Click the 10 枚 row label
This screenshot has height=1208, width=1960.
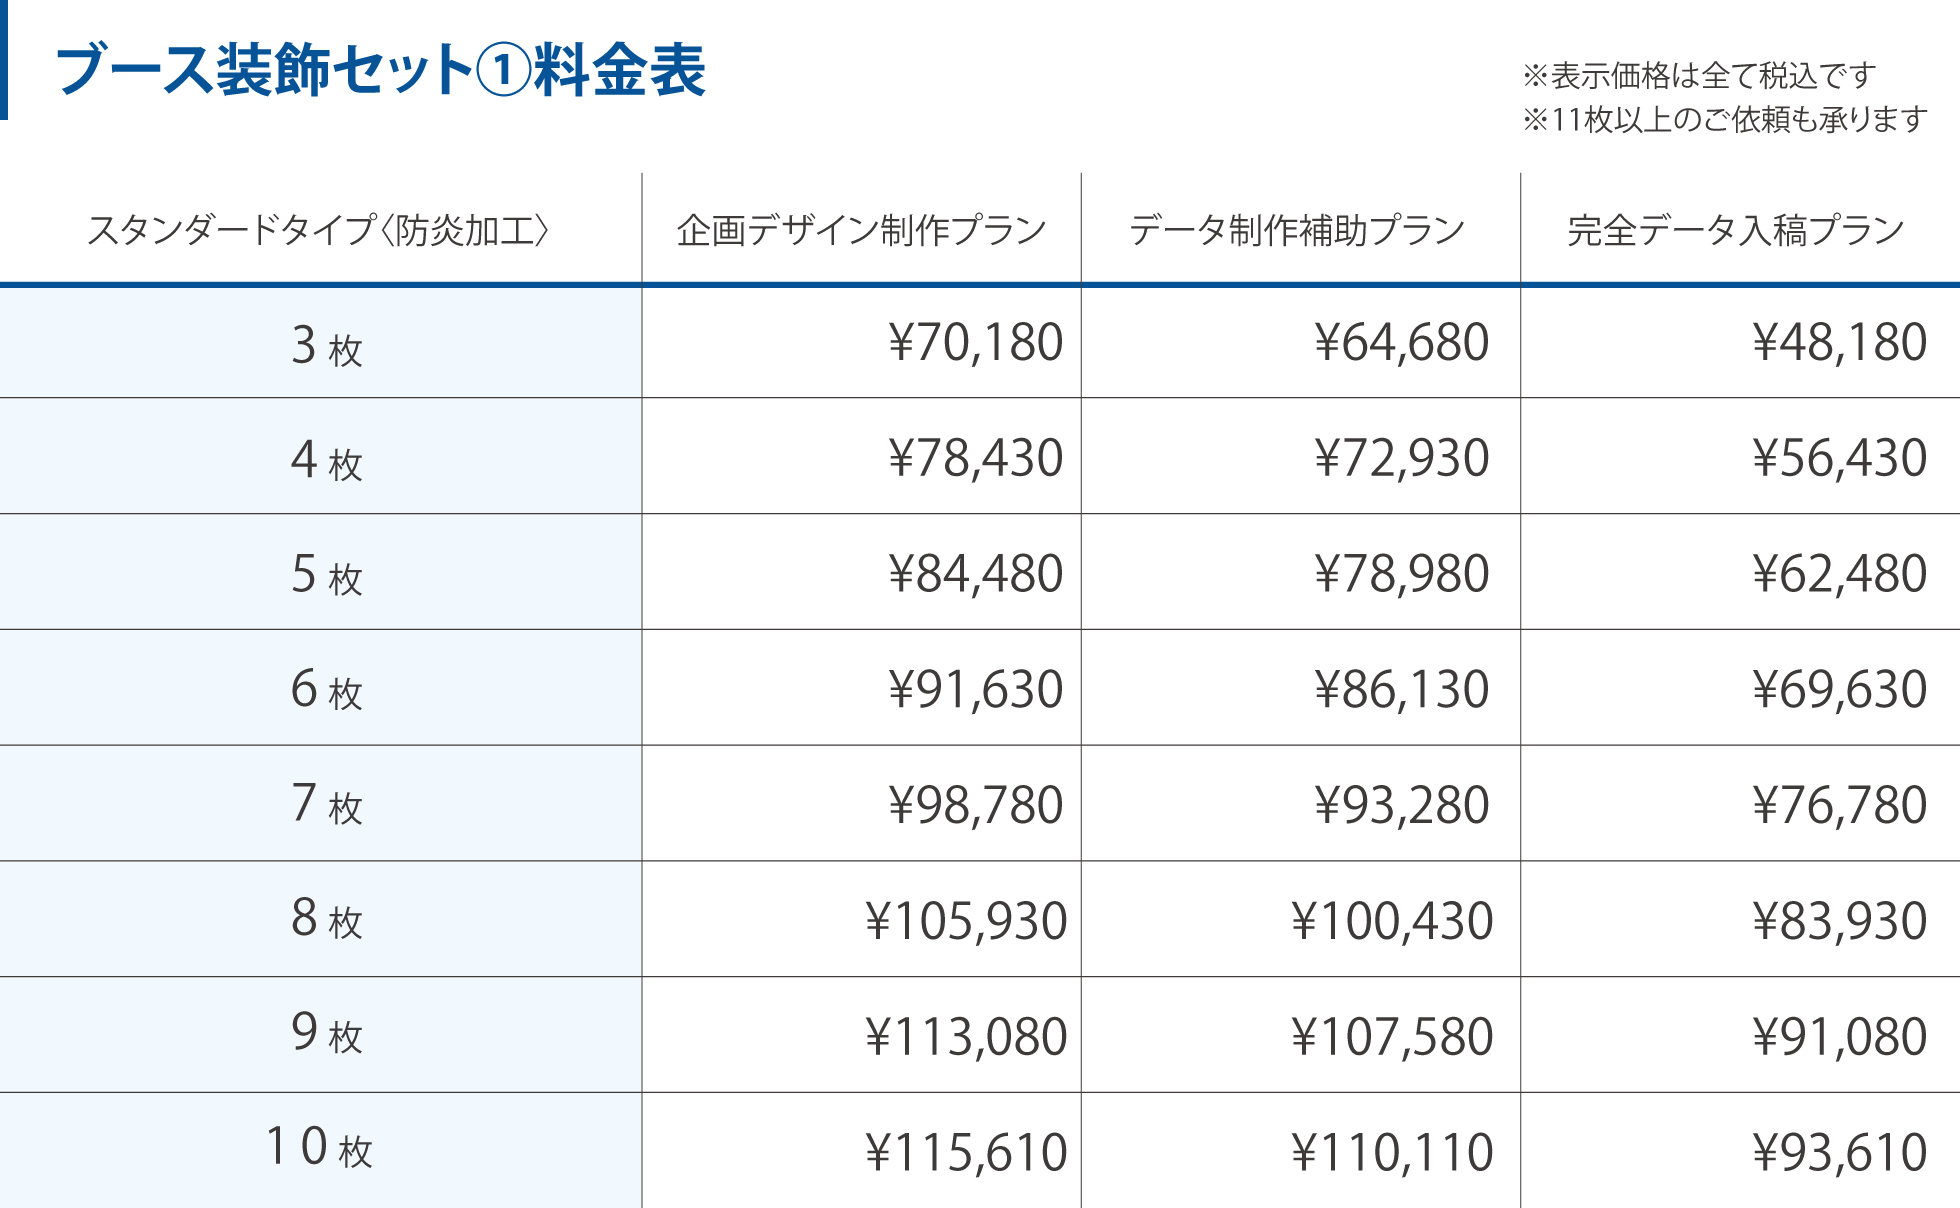point(319,1148)
